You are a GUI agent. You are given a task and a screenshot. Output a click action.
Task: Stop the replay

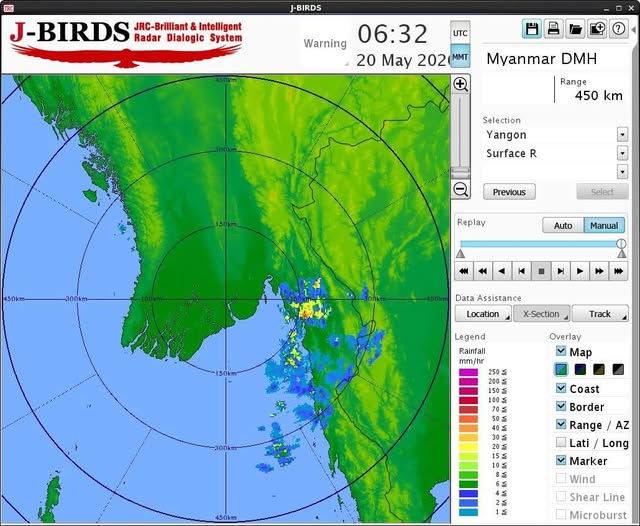click(541, 271)
